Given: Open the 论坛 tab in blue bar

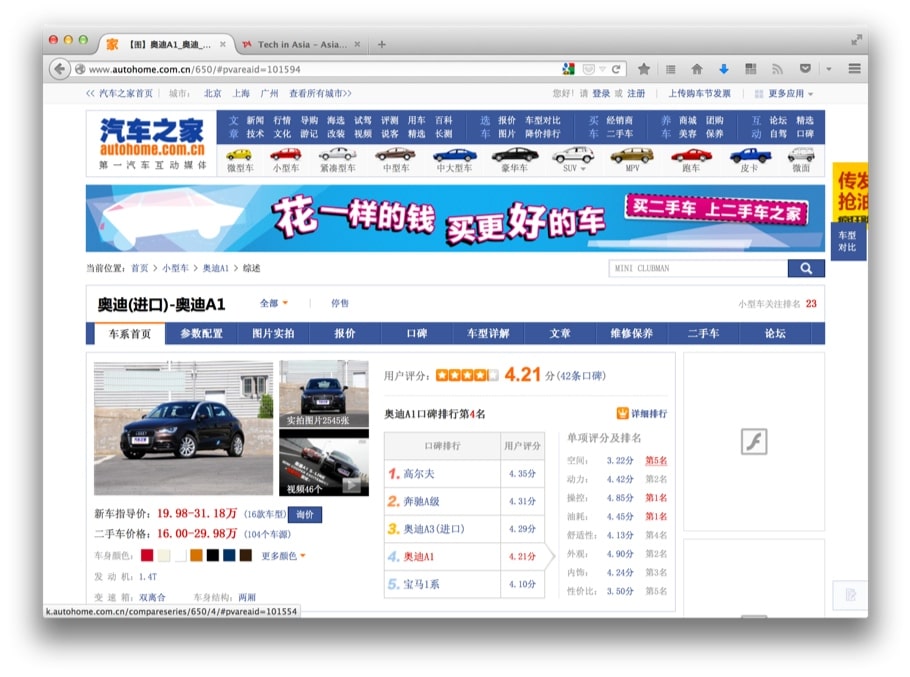Looking at the screenshot, I should [x=775, y=334].
